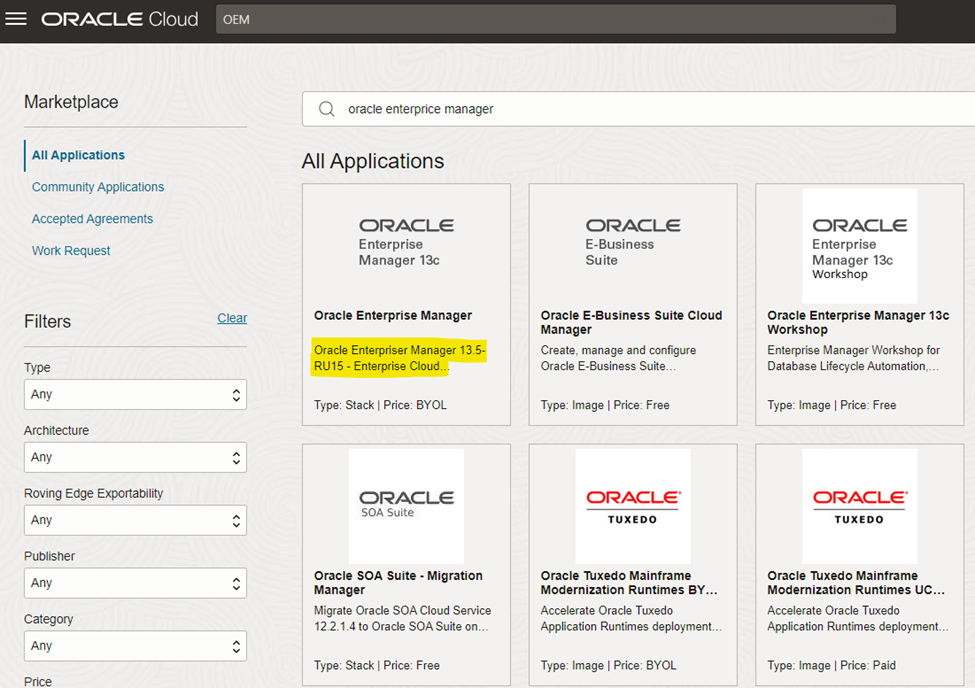Image resolution: width=975 pixels, height=688 pixels.
Task: Click Oracle Enterprise Manager 13c logo thumbnail
Action: 406,243
